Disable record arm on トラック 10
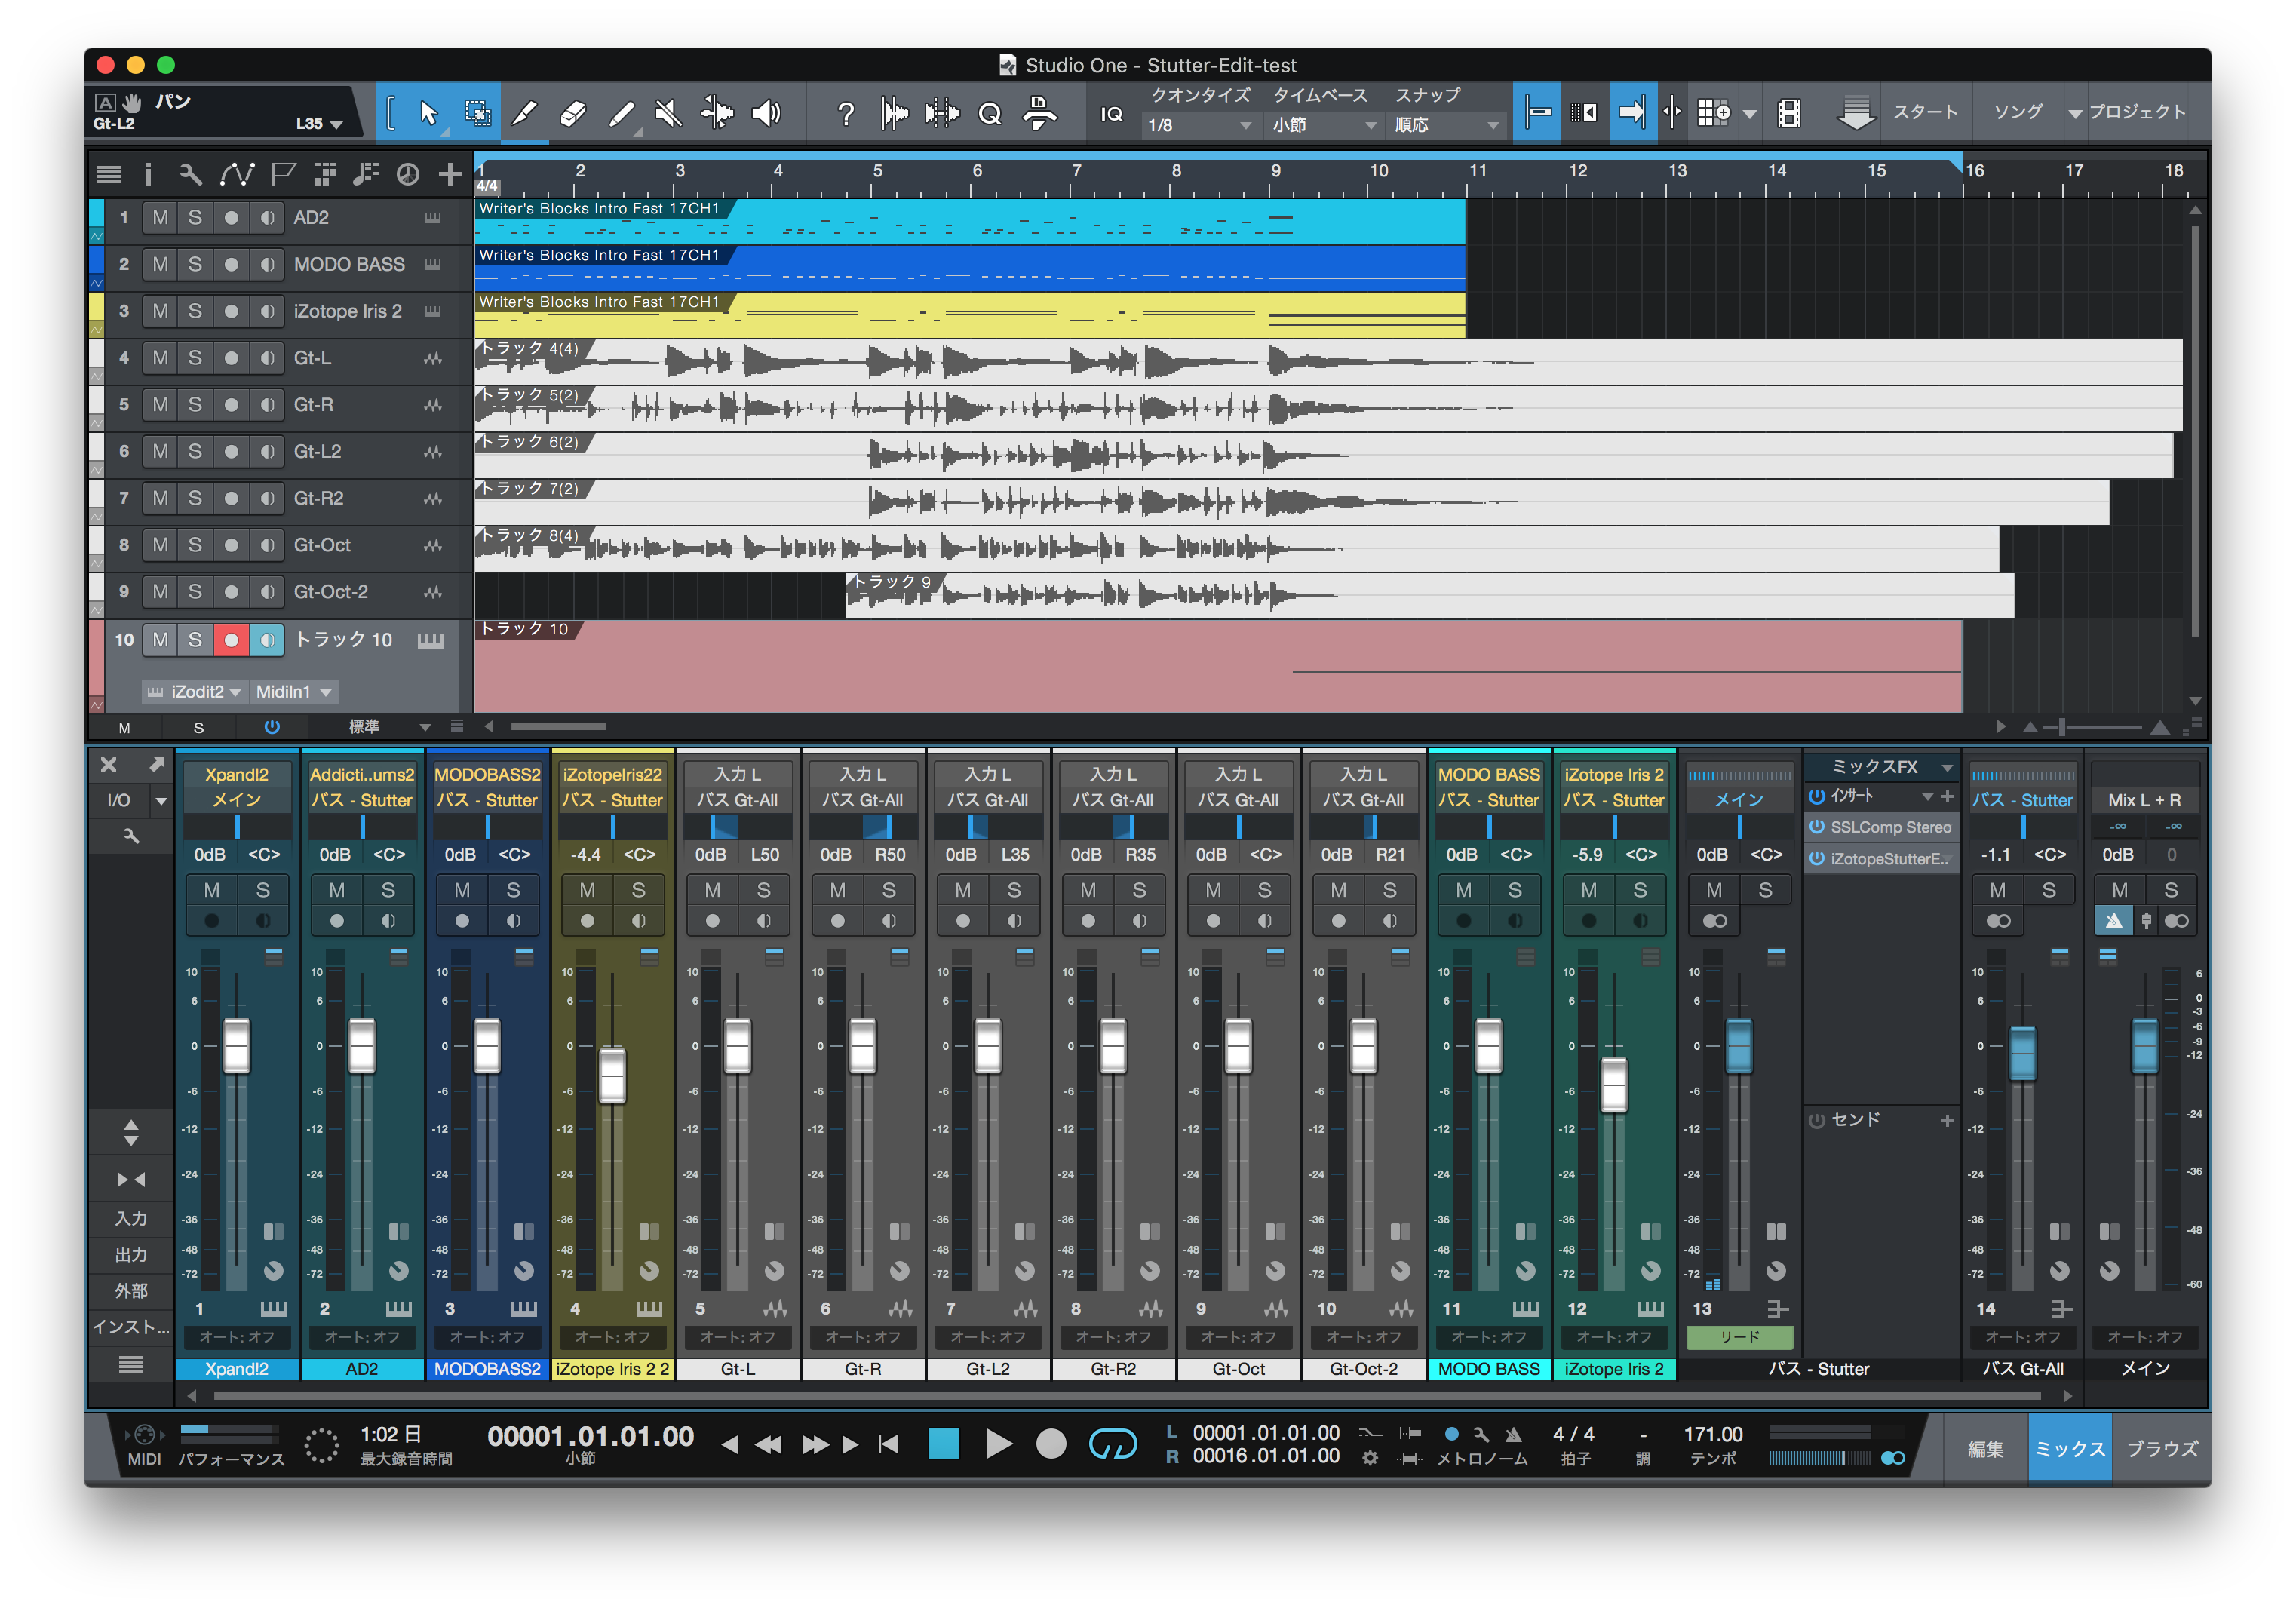Image resolution: width=2296 pixels, height=1608 pixels. 231,640
